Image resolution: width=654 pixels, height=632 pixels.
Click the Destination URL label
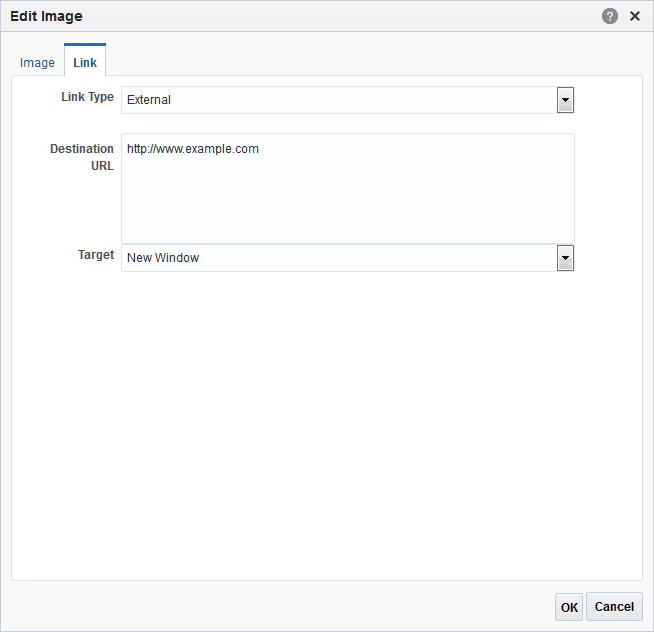pyautogui.click(x=84, y=157)
